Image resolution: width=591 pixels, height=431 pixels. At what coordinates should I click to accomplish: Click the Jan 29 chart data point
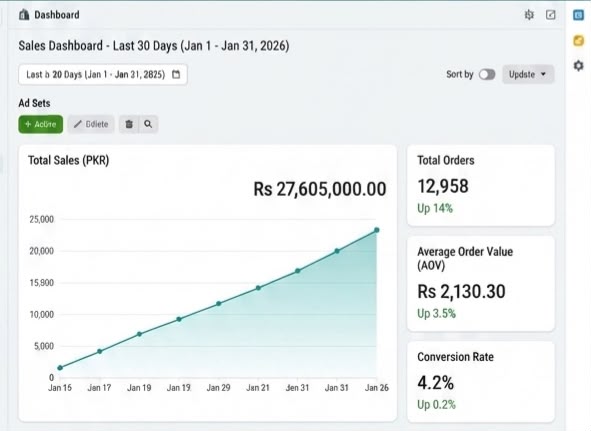[x=219, y=304]
